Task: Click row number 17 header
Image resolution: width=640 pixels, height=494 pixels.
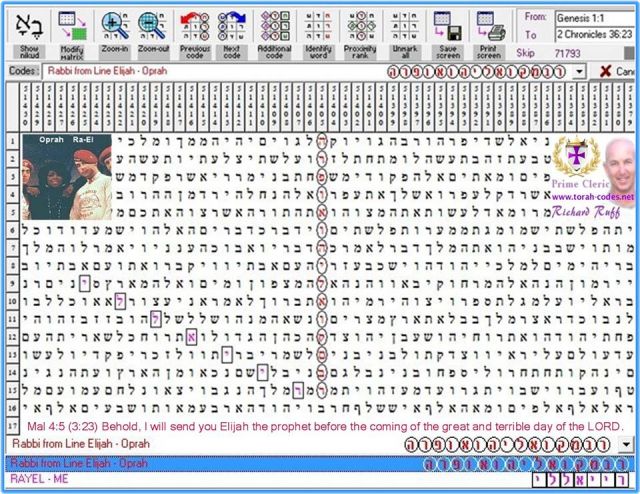Action: tap(13, 426)
